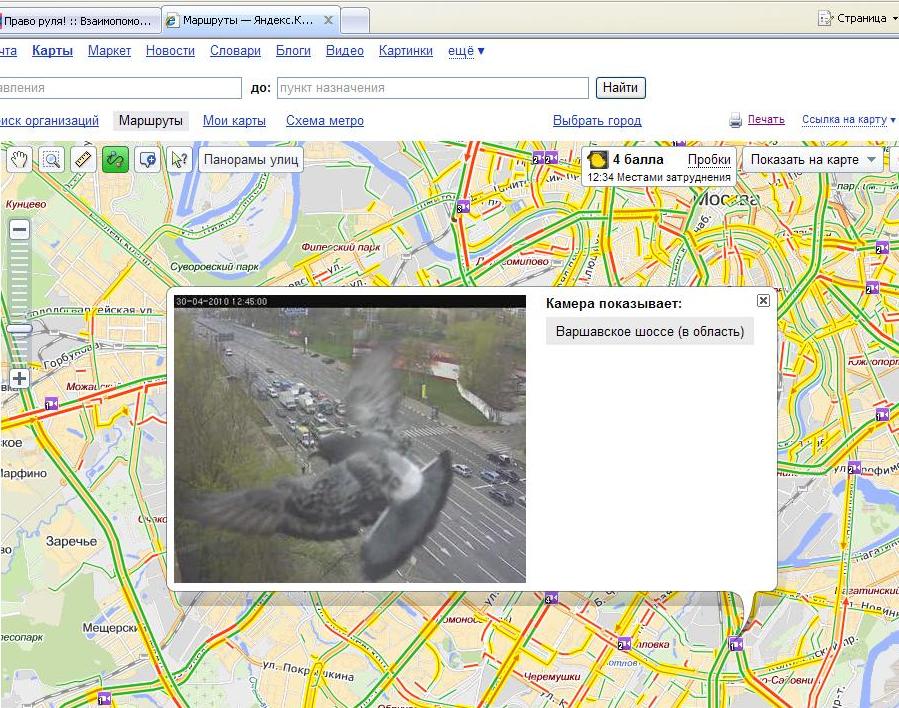Image resolution: width=899 pixels, height=708 pixels.
Task: Close the traffic camera popup
Action: pos(763,300)
